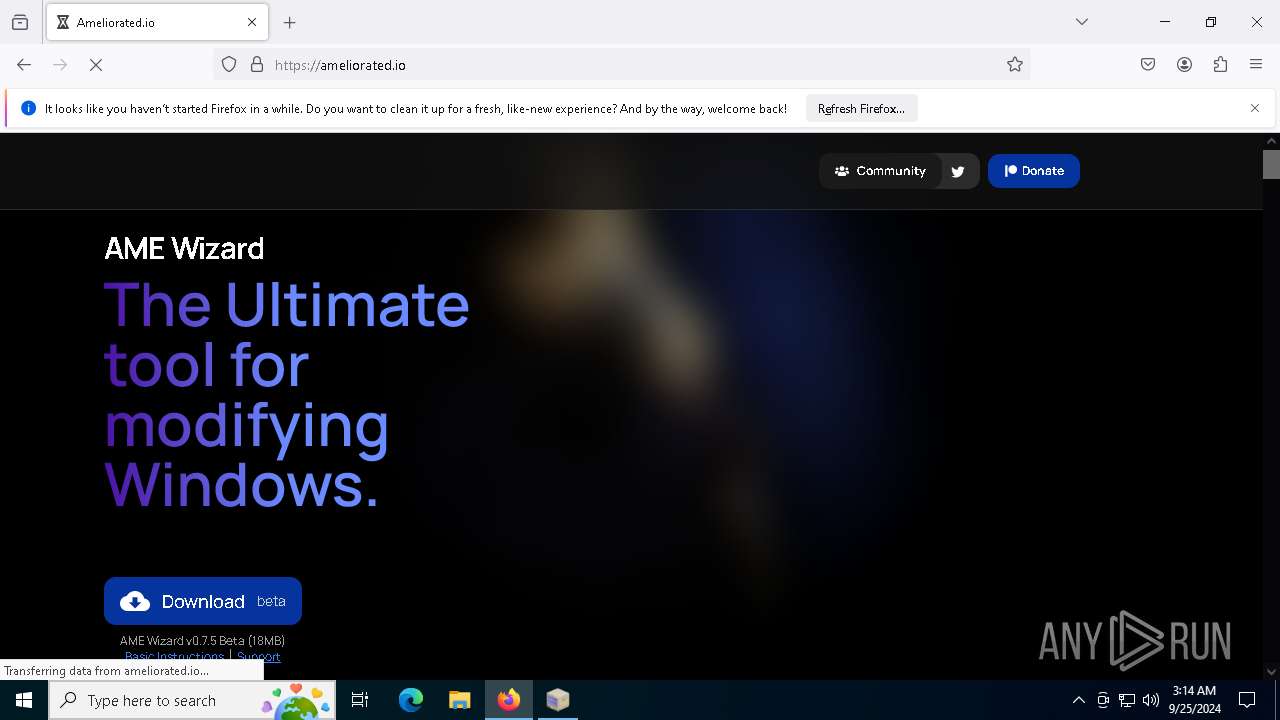Click the Refresh Firefox button
The height and width of the screenshot is (720, 1280).
pos(861,109)
